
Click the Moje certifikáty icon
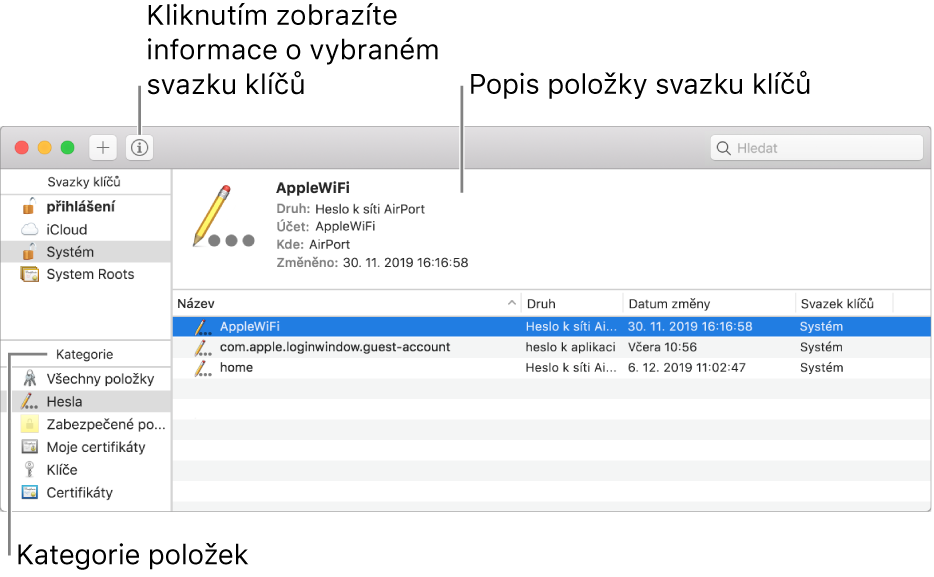pyautogui.click(x=29, y=447)
